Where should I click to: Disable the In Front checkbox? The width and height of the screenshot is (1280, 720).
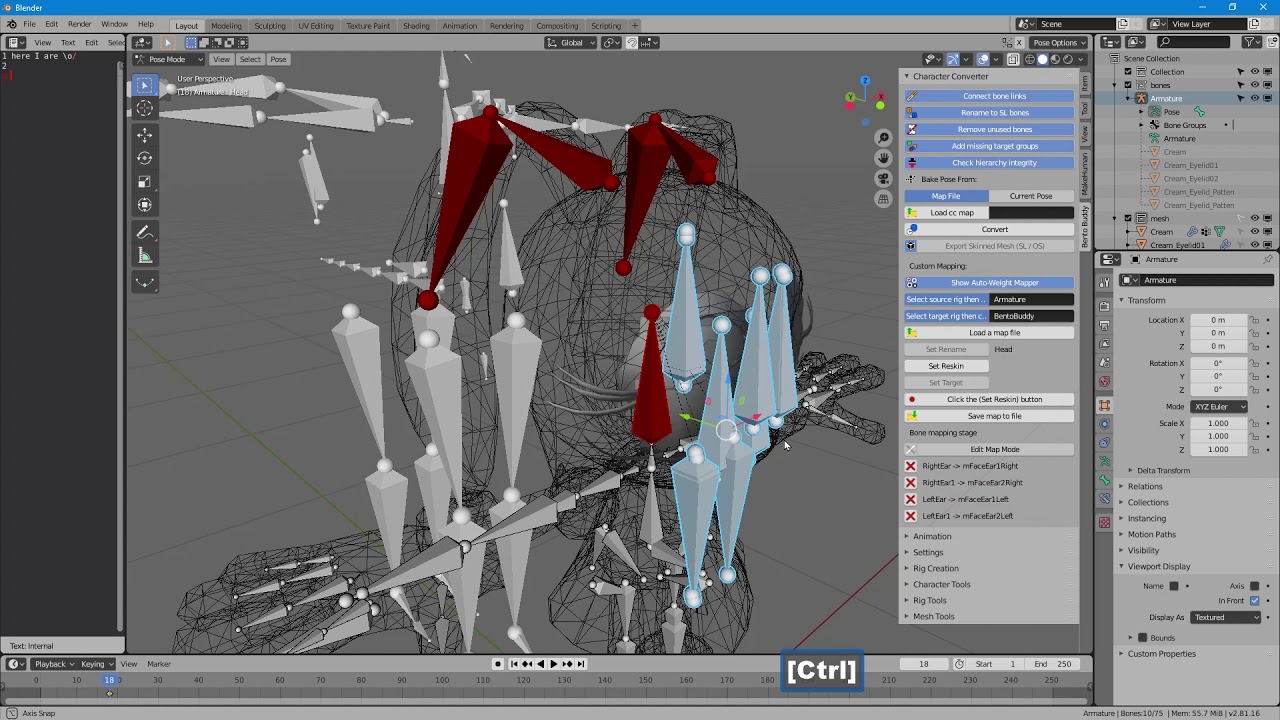[x=1254, y=601]
